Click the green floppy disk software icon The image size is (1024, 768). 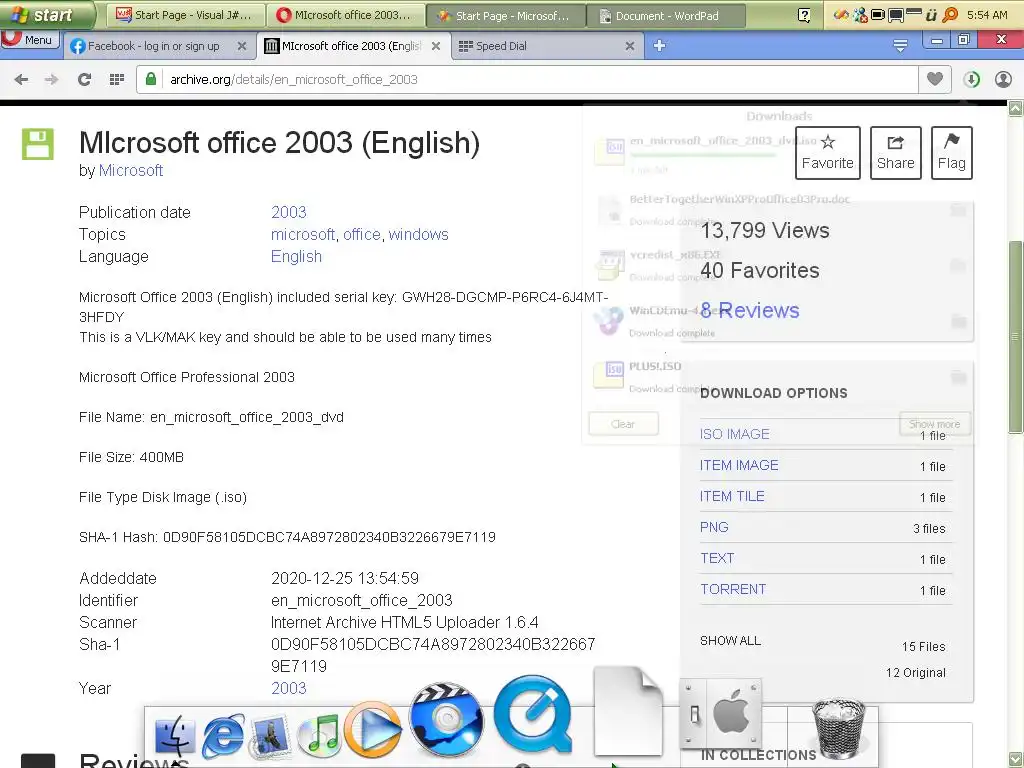tap(38, 144)
